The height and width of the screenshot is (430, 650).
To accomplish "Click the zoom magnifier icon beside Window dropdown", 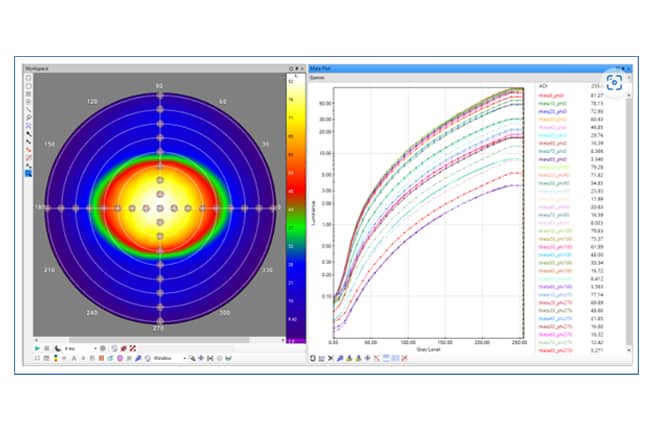I will tap(192, 358).
